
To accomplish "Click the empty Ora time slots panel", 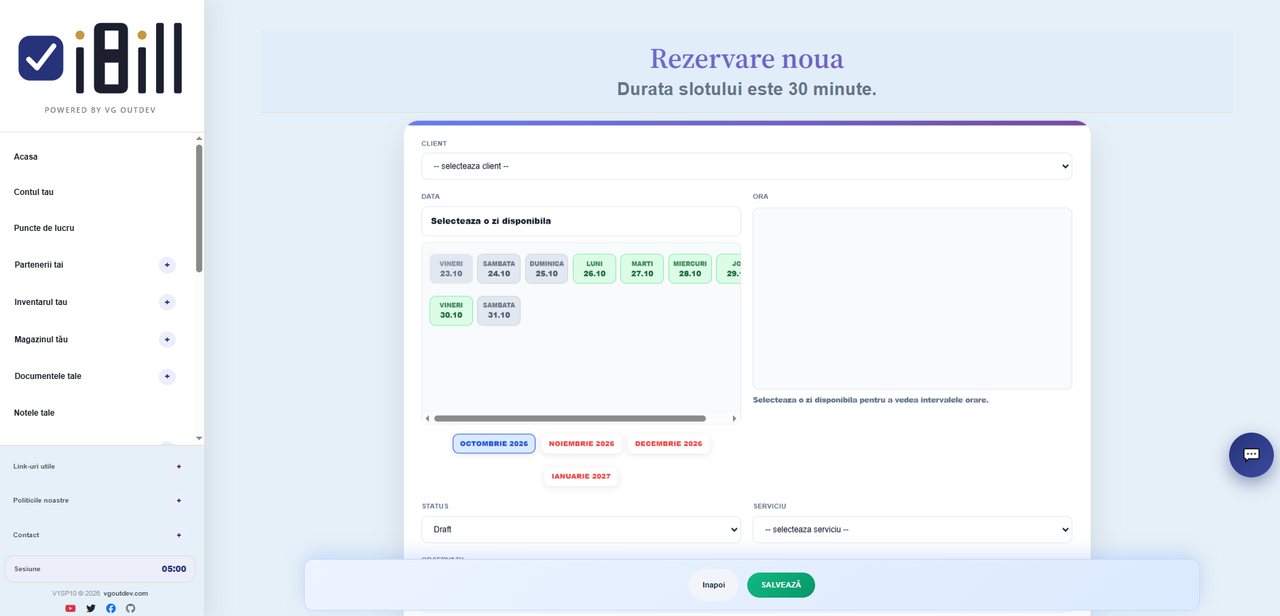I will coord(912,298).
